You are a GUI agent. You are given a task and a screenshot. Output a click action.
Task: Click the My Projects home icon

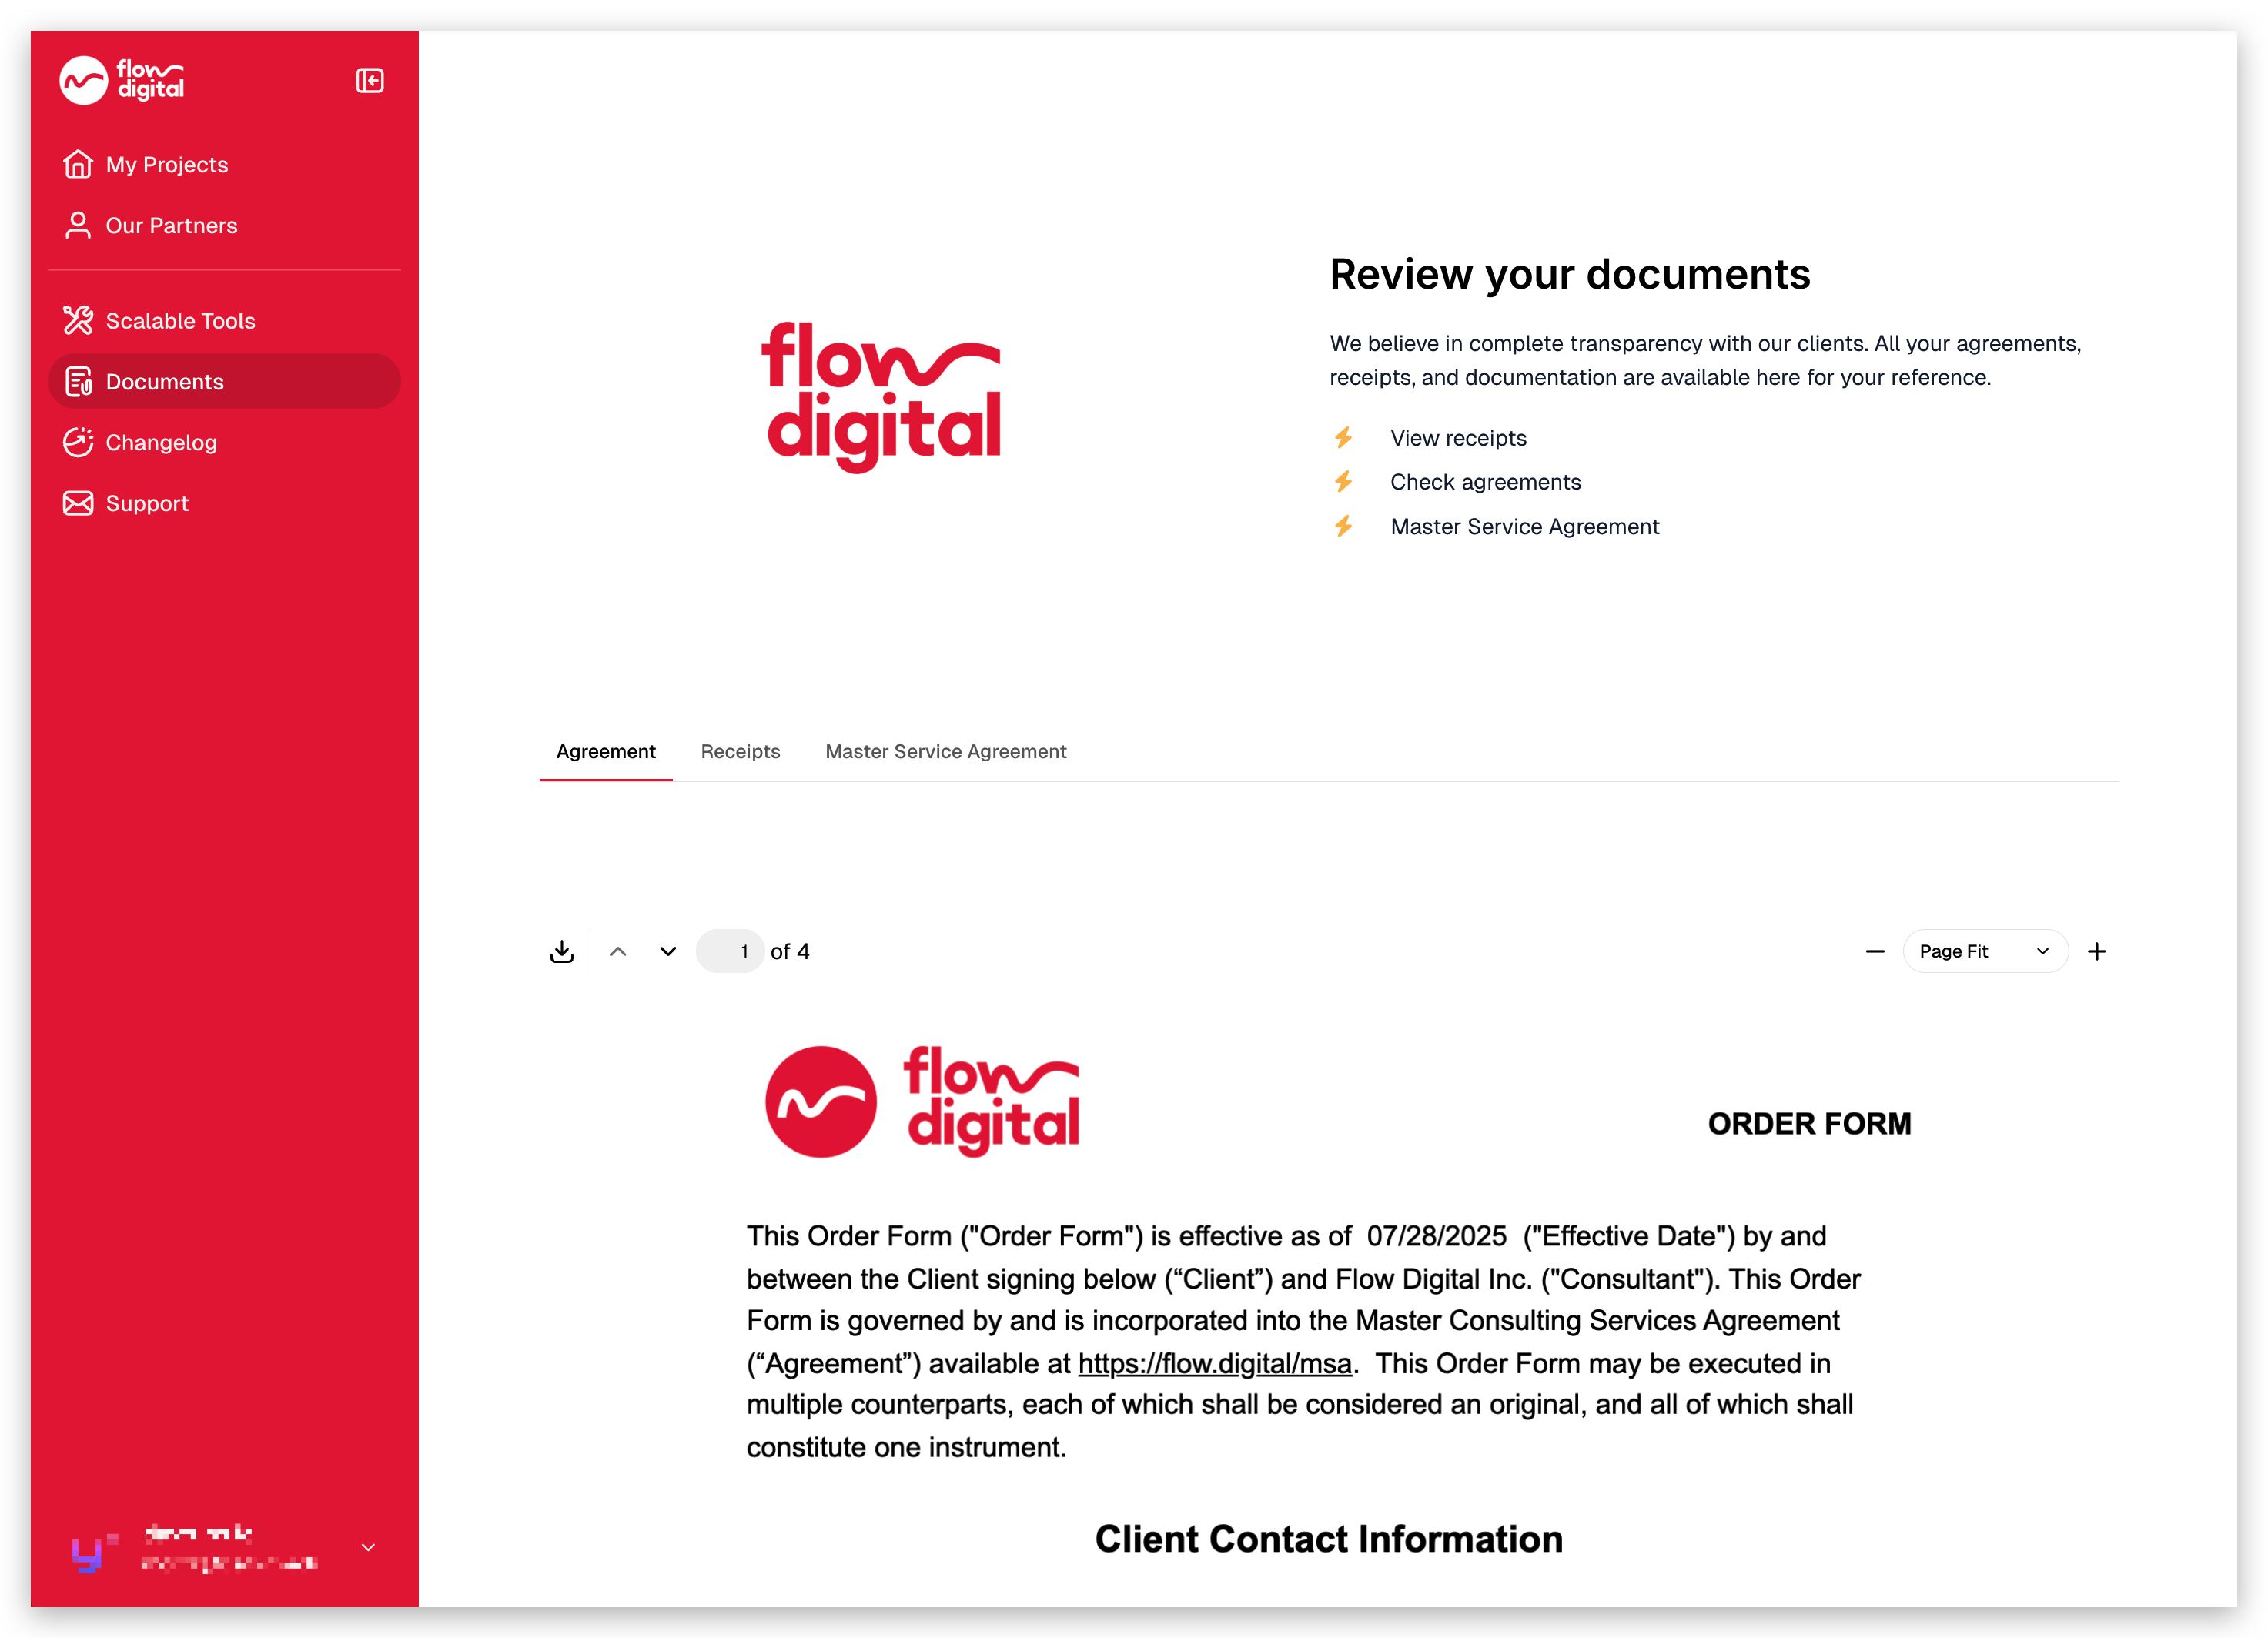(x=78, y=164)
